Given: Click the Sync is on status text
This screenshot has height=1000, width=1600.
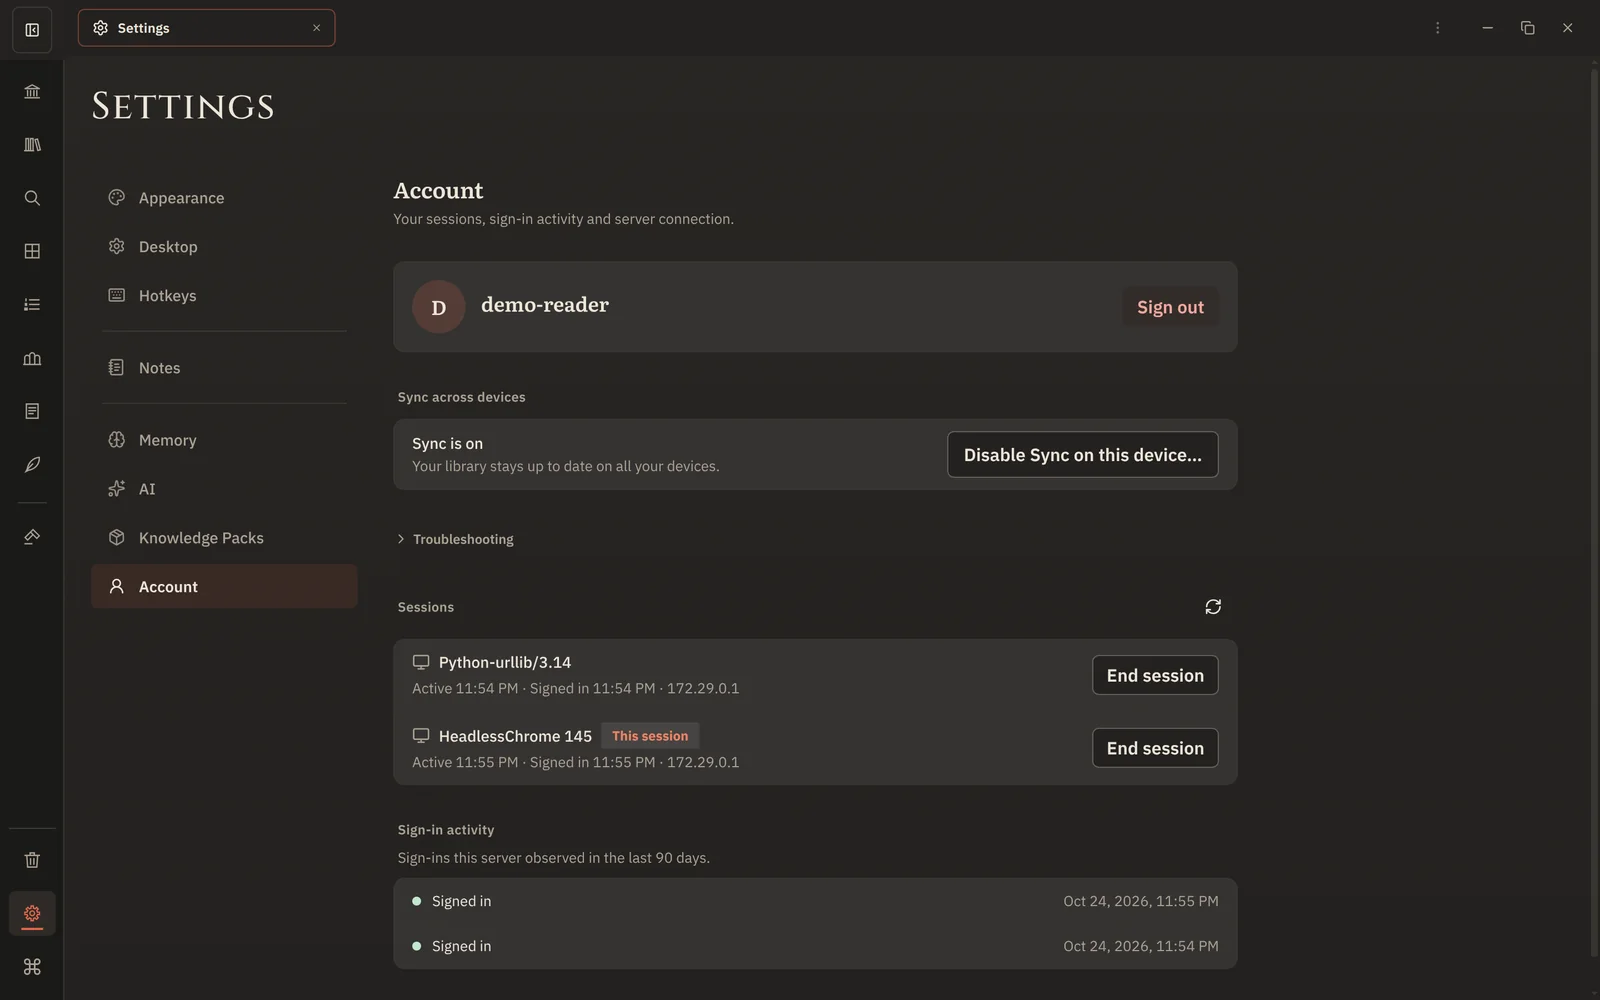Looking at the screenshot, I should [447, 444].
